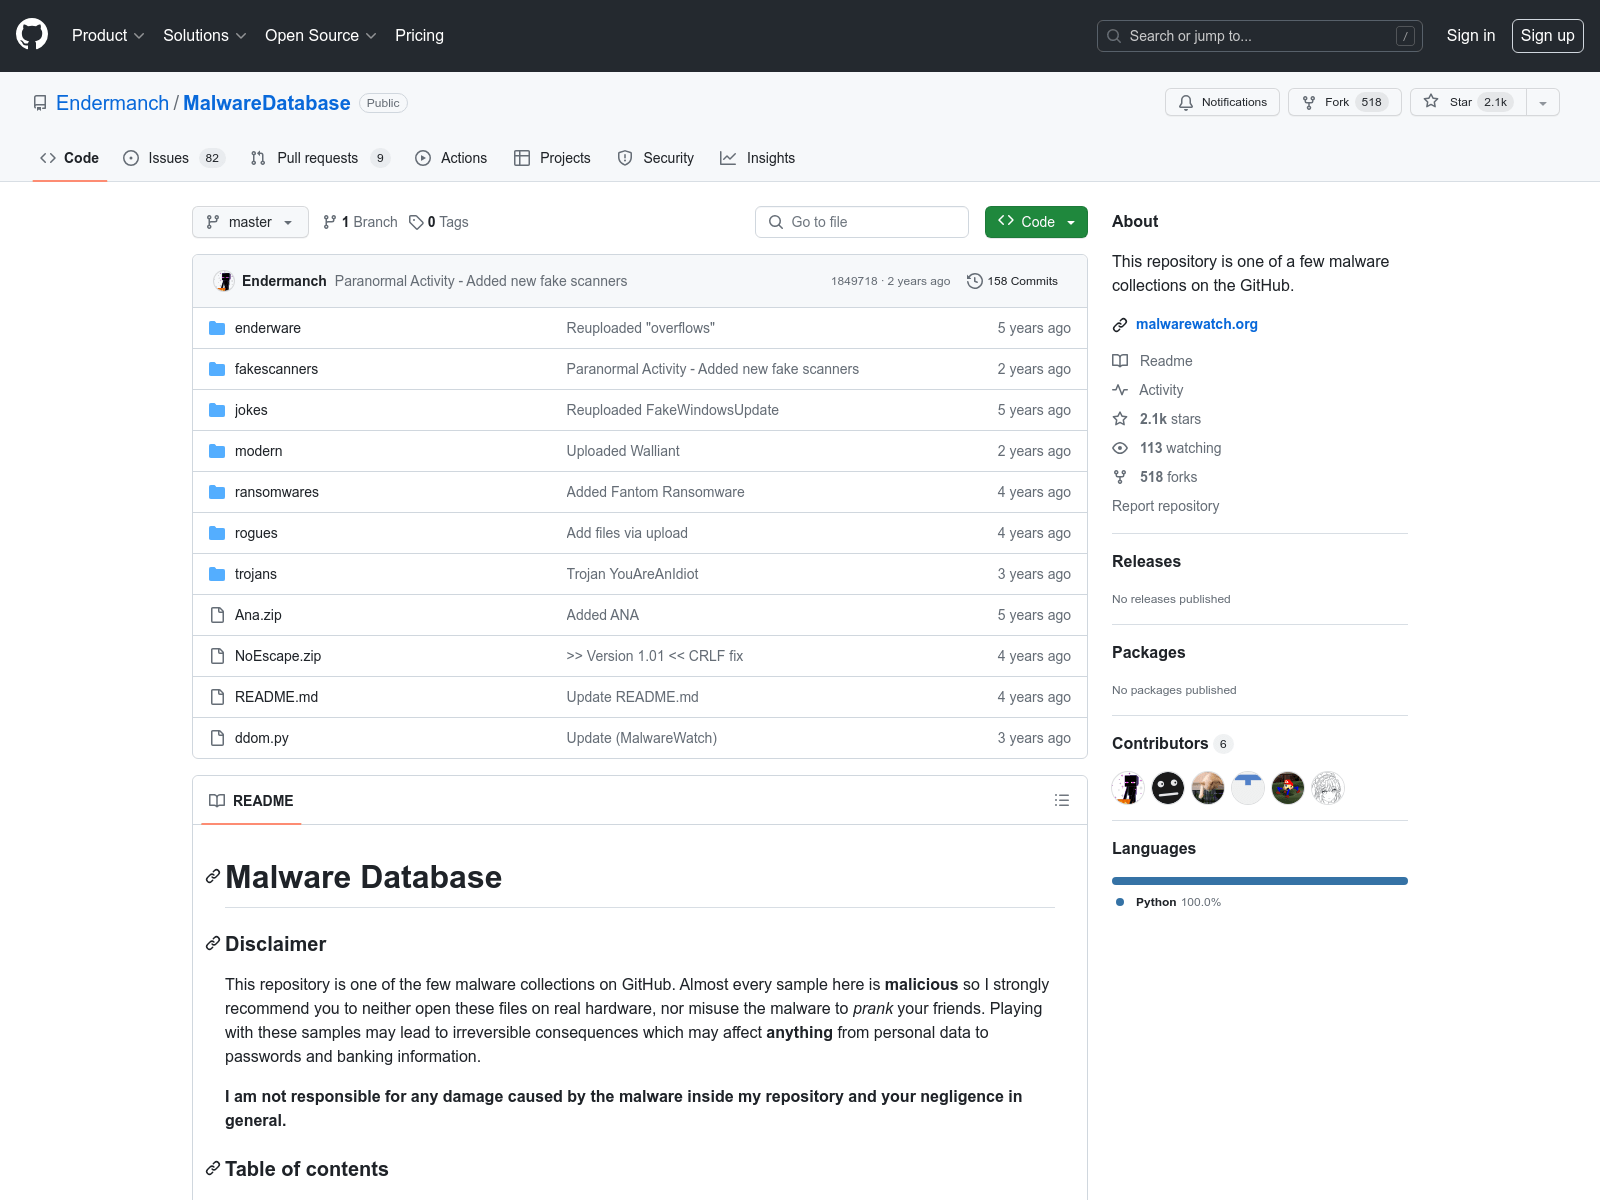Open the first contributor avatar
The image size is (1600, 1200).
click(1128, 788)
